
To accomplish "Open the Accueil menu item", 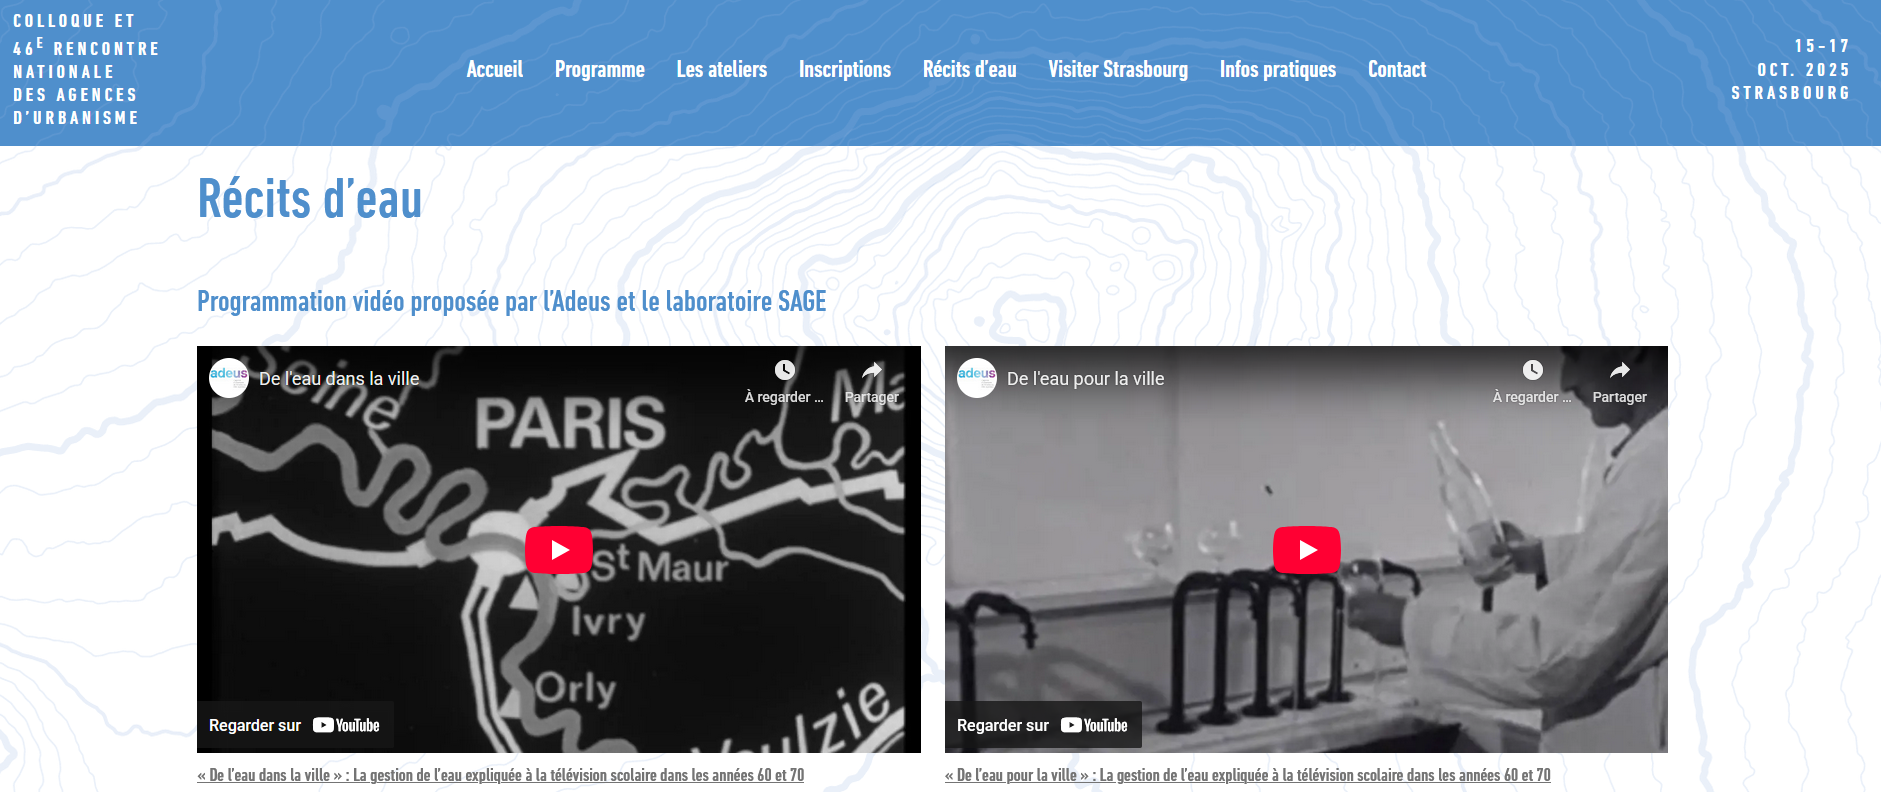I will pyautogui.click(x=495, y=69).
